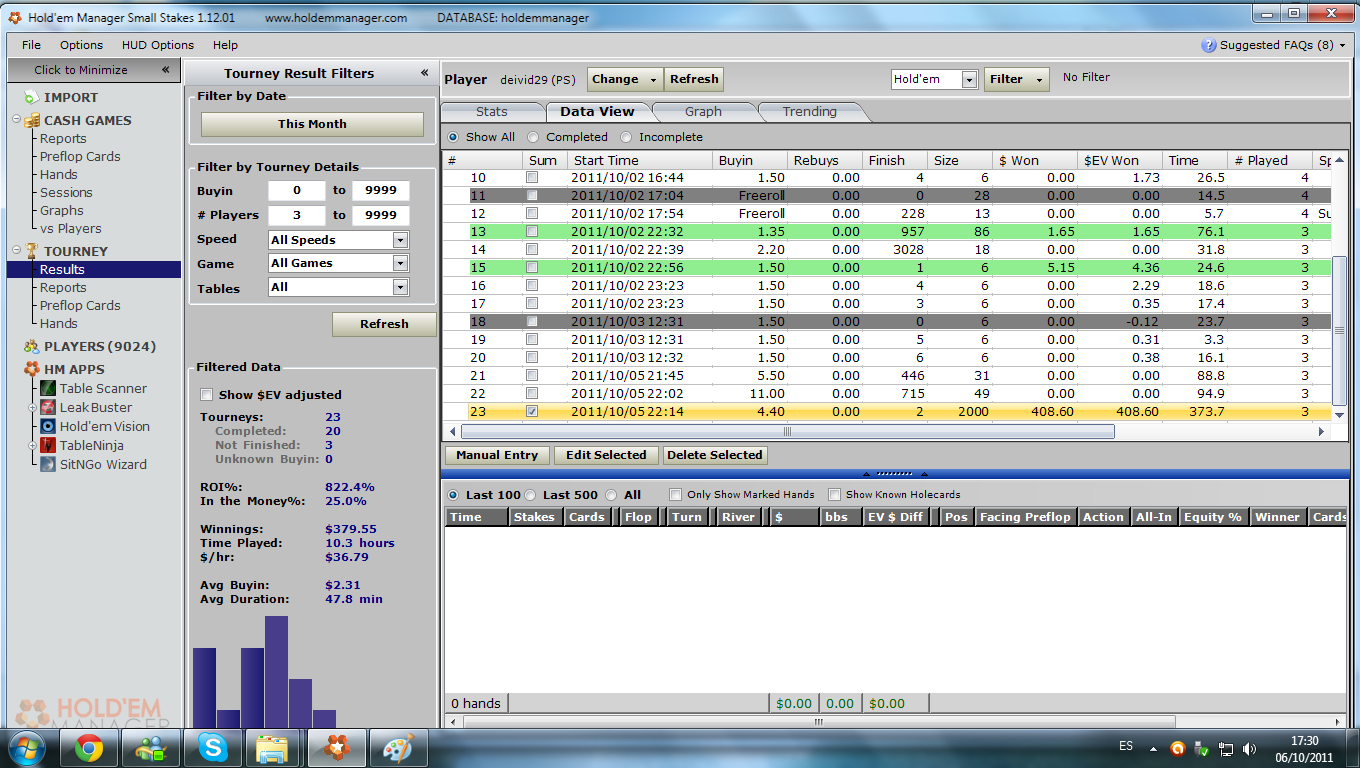Open Windows Explorer folder in taskbar

pos(272,747)
